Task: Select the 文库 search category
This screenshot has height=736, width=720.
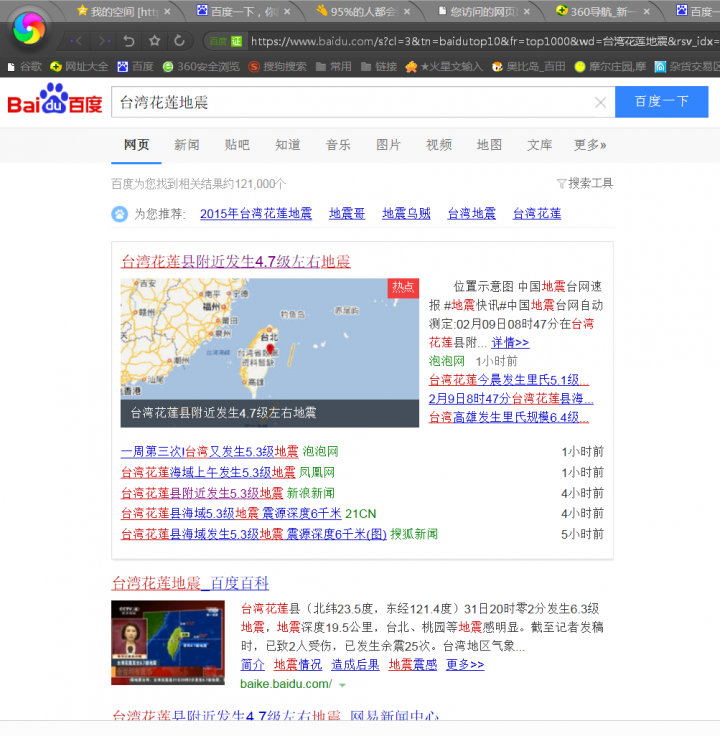Action: [539, 145]
